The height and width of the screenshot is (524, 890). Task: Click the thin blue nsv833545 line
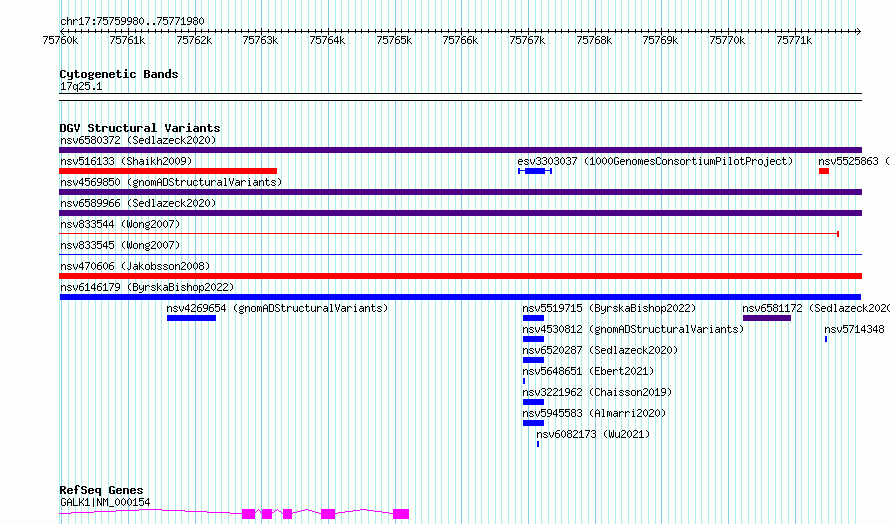460,254
